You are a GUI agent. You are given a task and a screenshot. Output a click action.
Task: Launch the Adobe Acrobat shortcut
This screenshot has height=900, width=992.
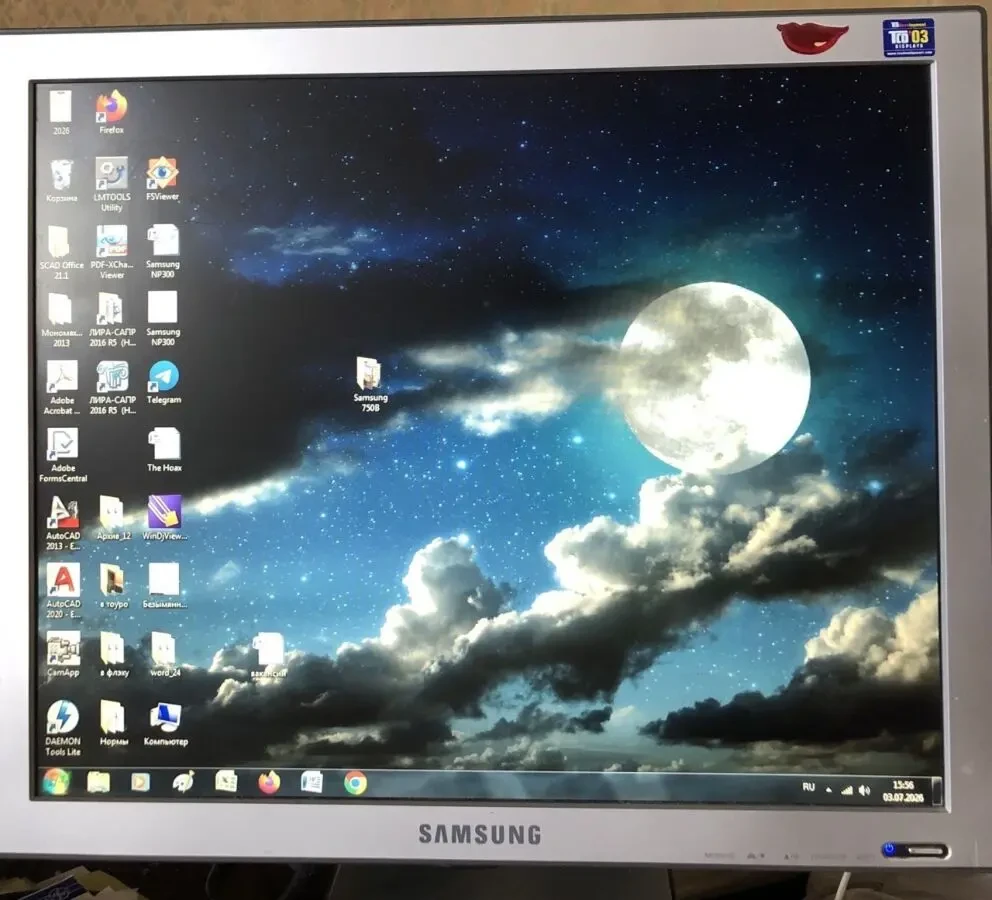[x=62, y=387]
